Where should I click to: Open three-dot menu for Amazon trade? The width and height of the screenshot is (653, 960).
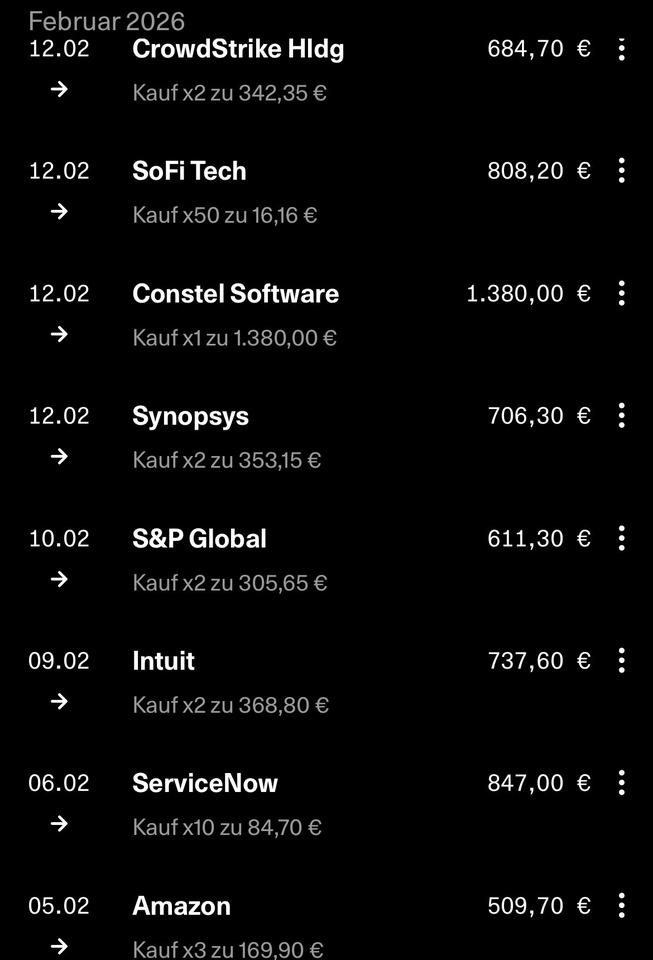(x=621, y=906)
